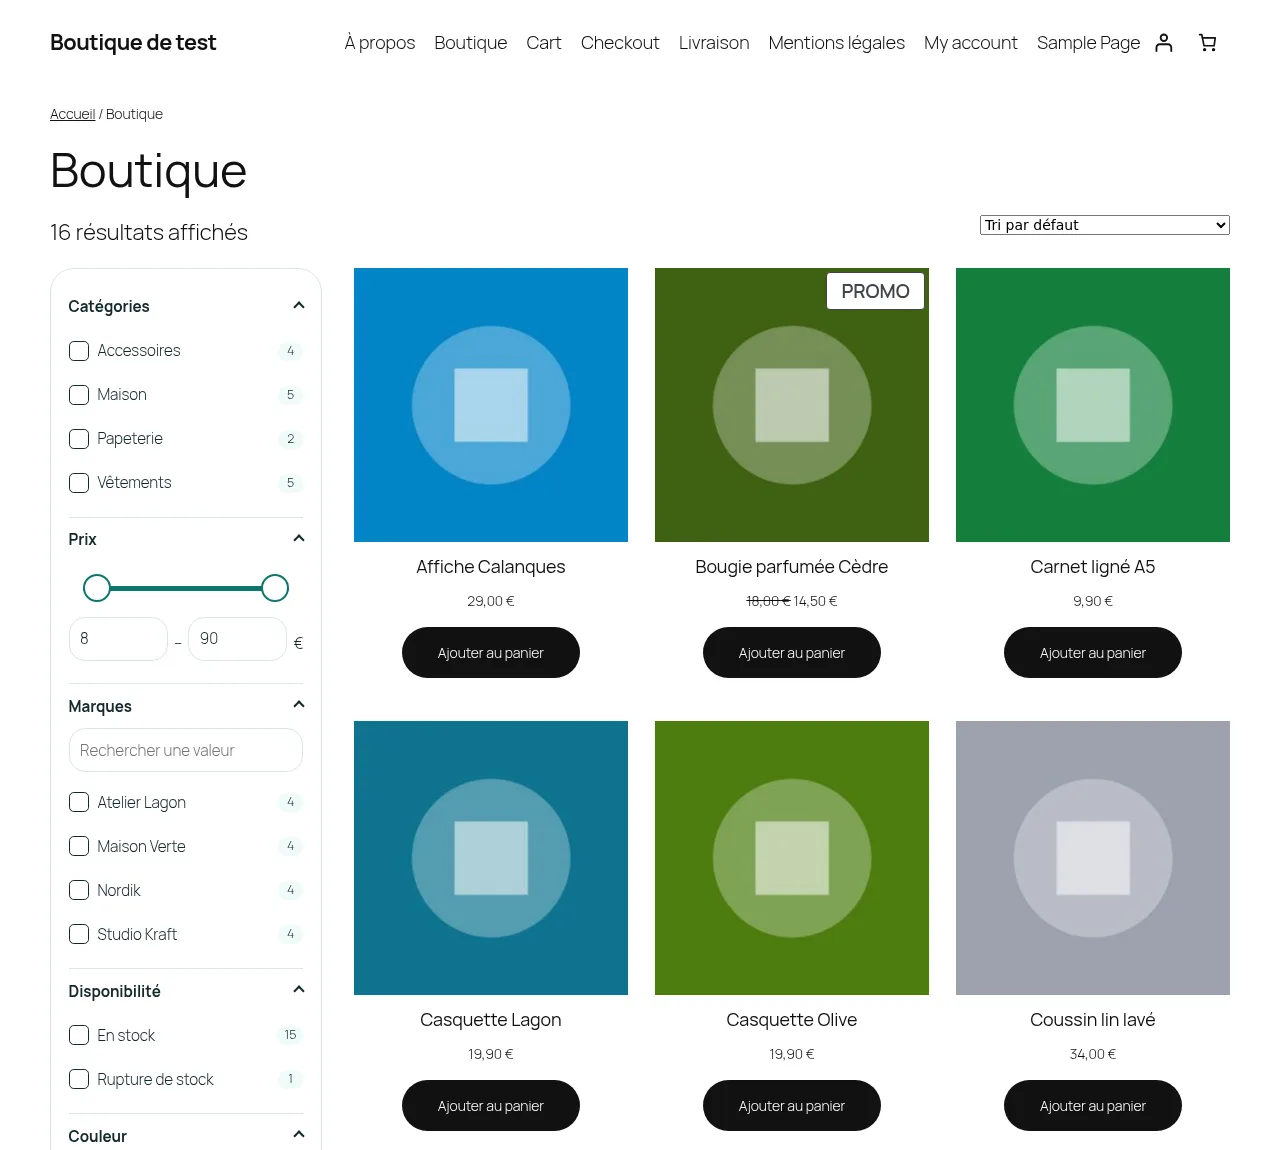The height and width of the screenshot is (1150, 1280).
Task: Collapse the Catégories filter section
Action: 298,306
